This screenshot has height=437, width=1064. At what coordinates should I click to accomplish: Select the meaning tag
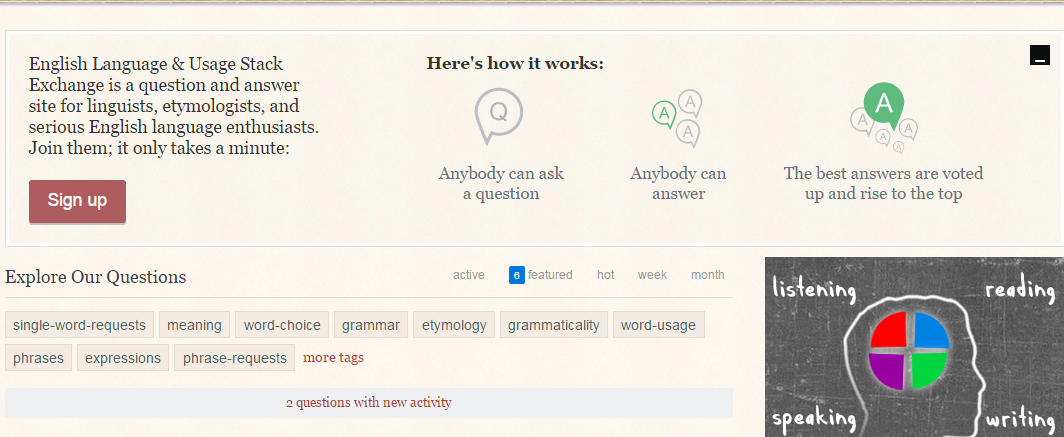(195, 325)
